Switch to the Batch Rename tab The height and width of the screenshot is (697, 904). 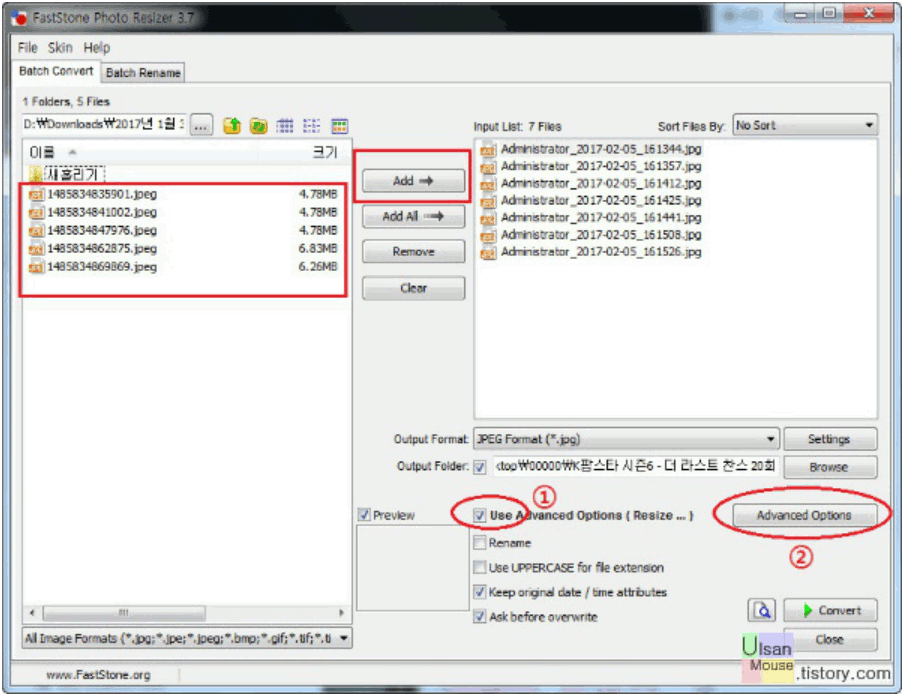[143, 73]
